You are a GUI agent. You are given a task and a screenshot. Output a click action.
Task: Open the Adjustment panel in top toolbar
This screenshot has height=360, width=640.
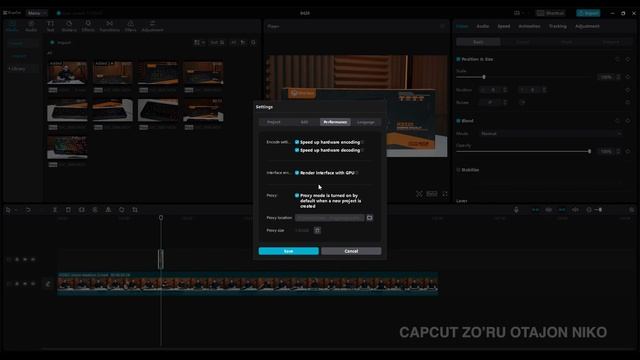pos(152,26)
